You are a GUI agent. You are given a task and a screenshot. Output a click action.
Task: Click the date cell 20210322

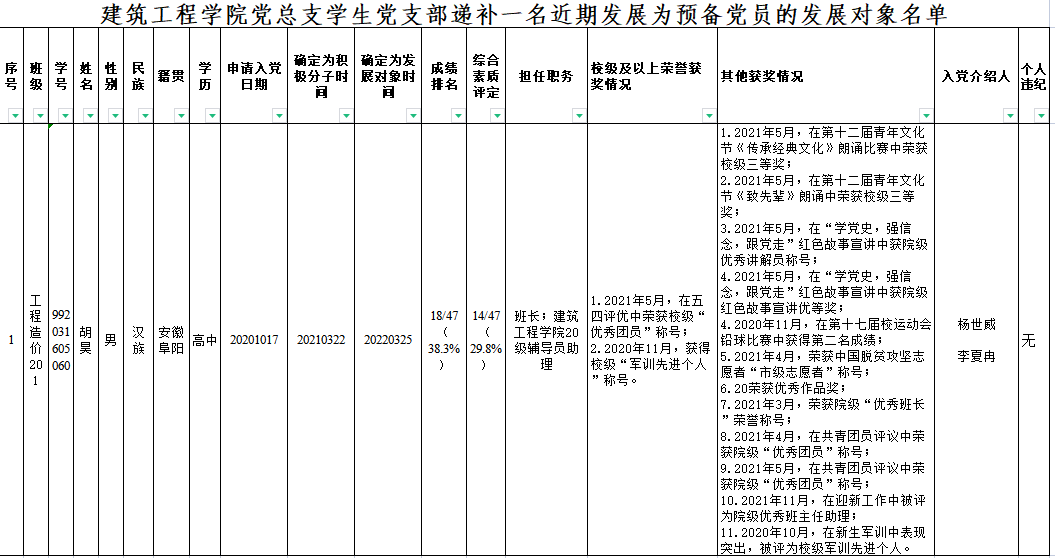click(x=321, y=340)
